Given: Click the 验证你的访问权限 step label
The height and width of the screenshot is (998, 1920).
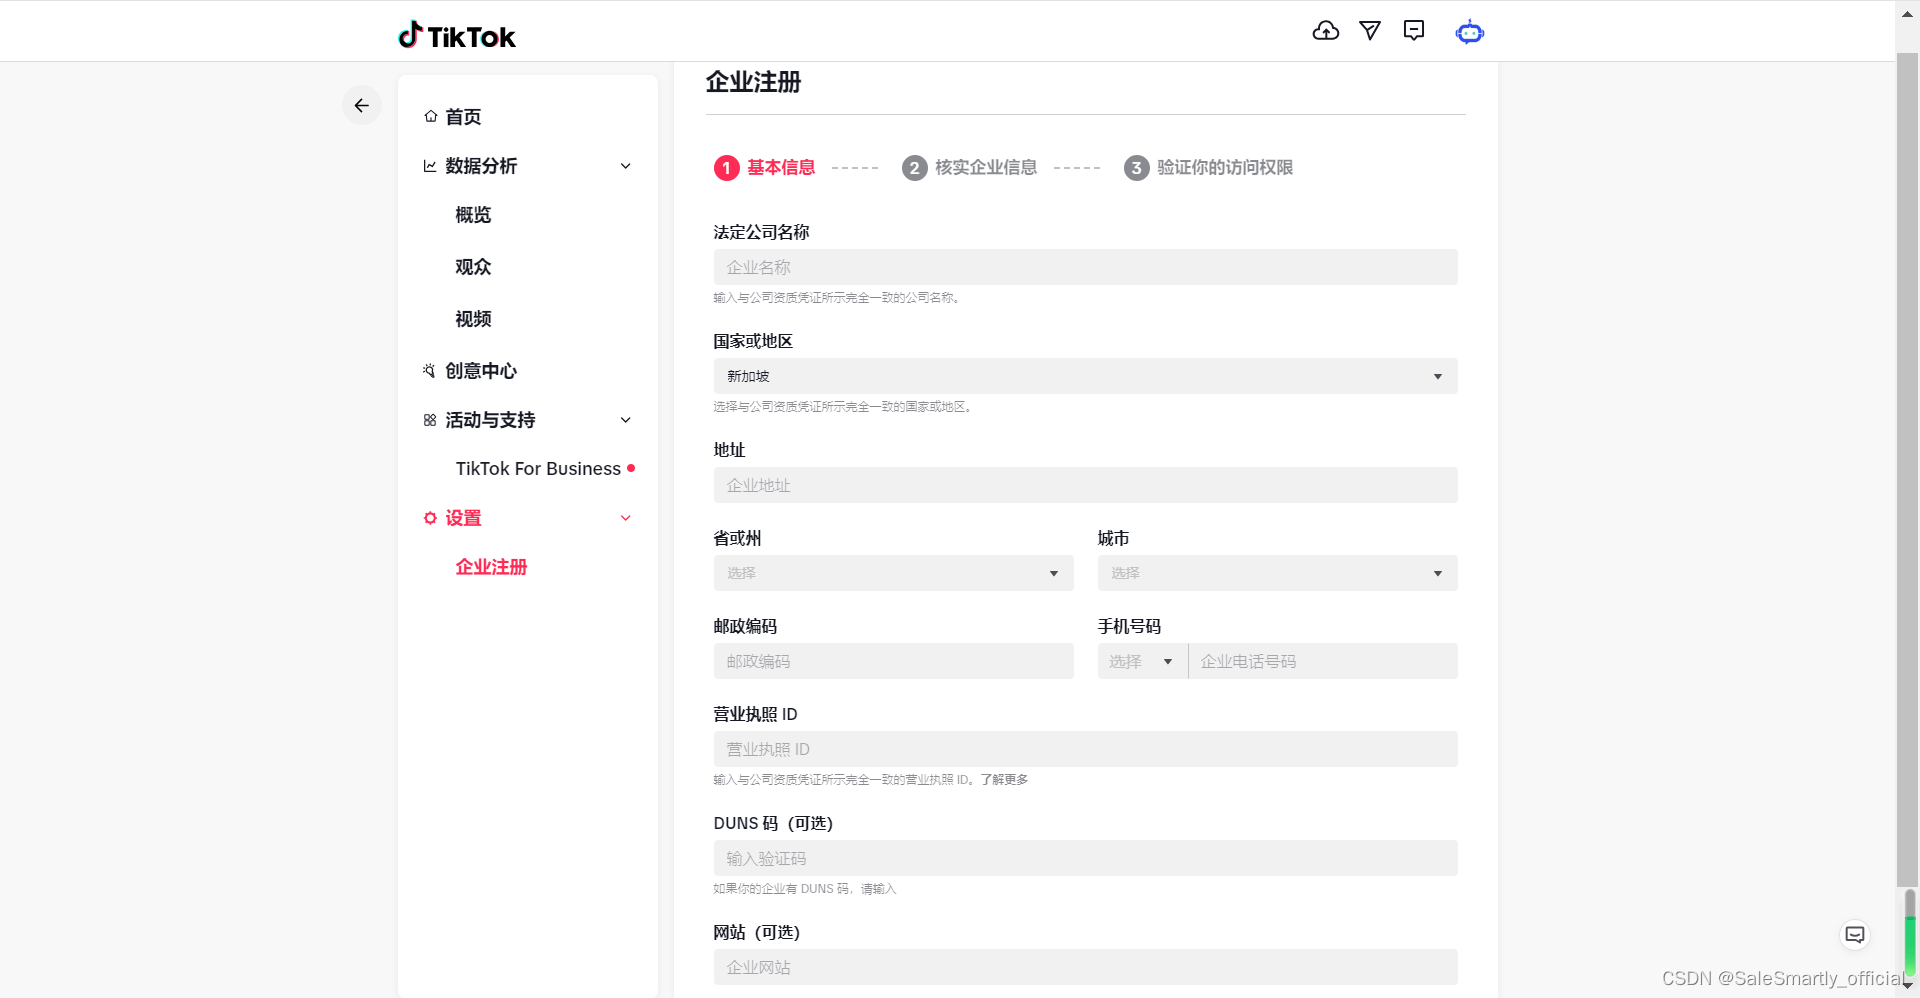Looking at the screenshot, I should (x=1225, y=168).
